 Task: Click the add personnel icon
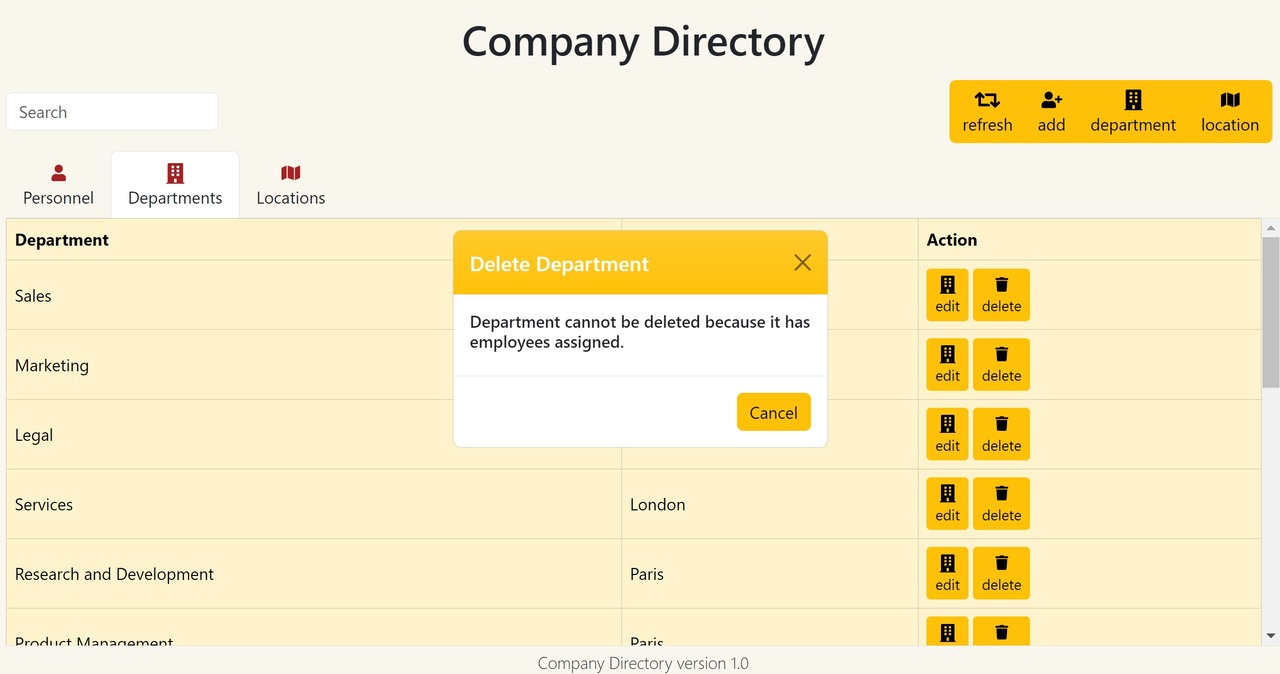1051,100
